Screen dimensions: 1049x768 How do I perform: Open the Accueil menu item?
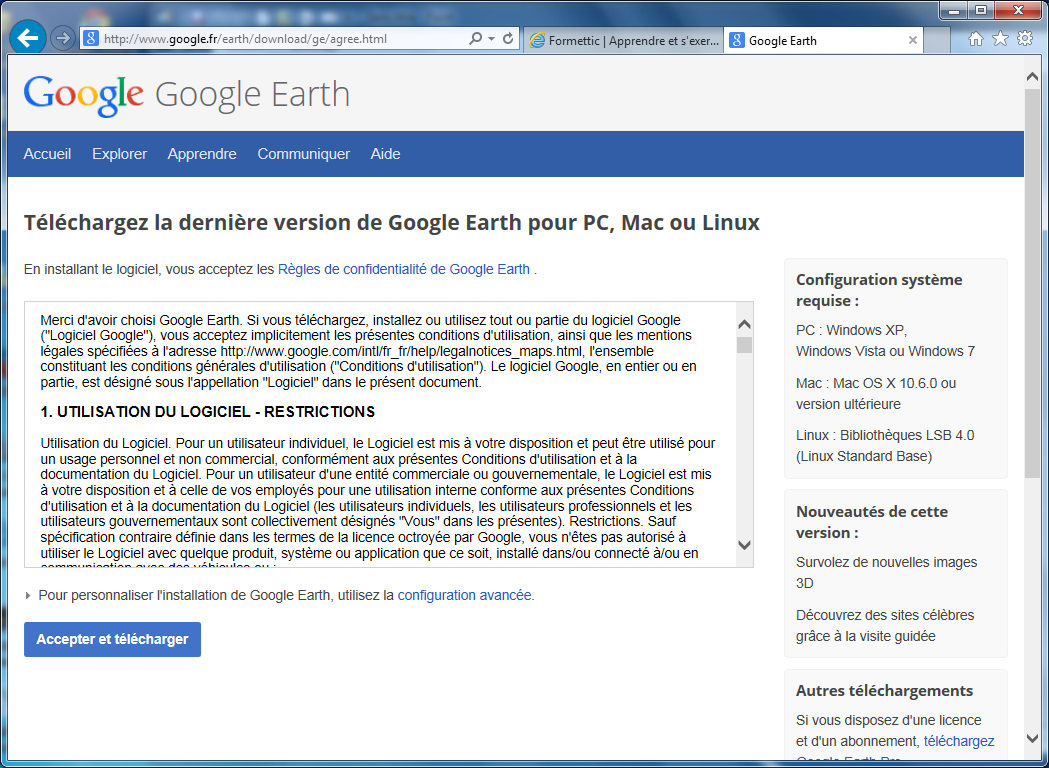pyautogui.click(x=47, y=154)
